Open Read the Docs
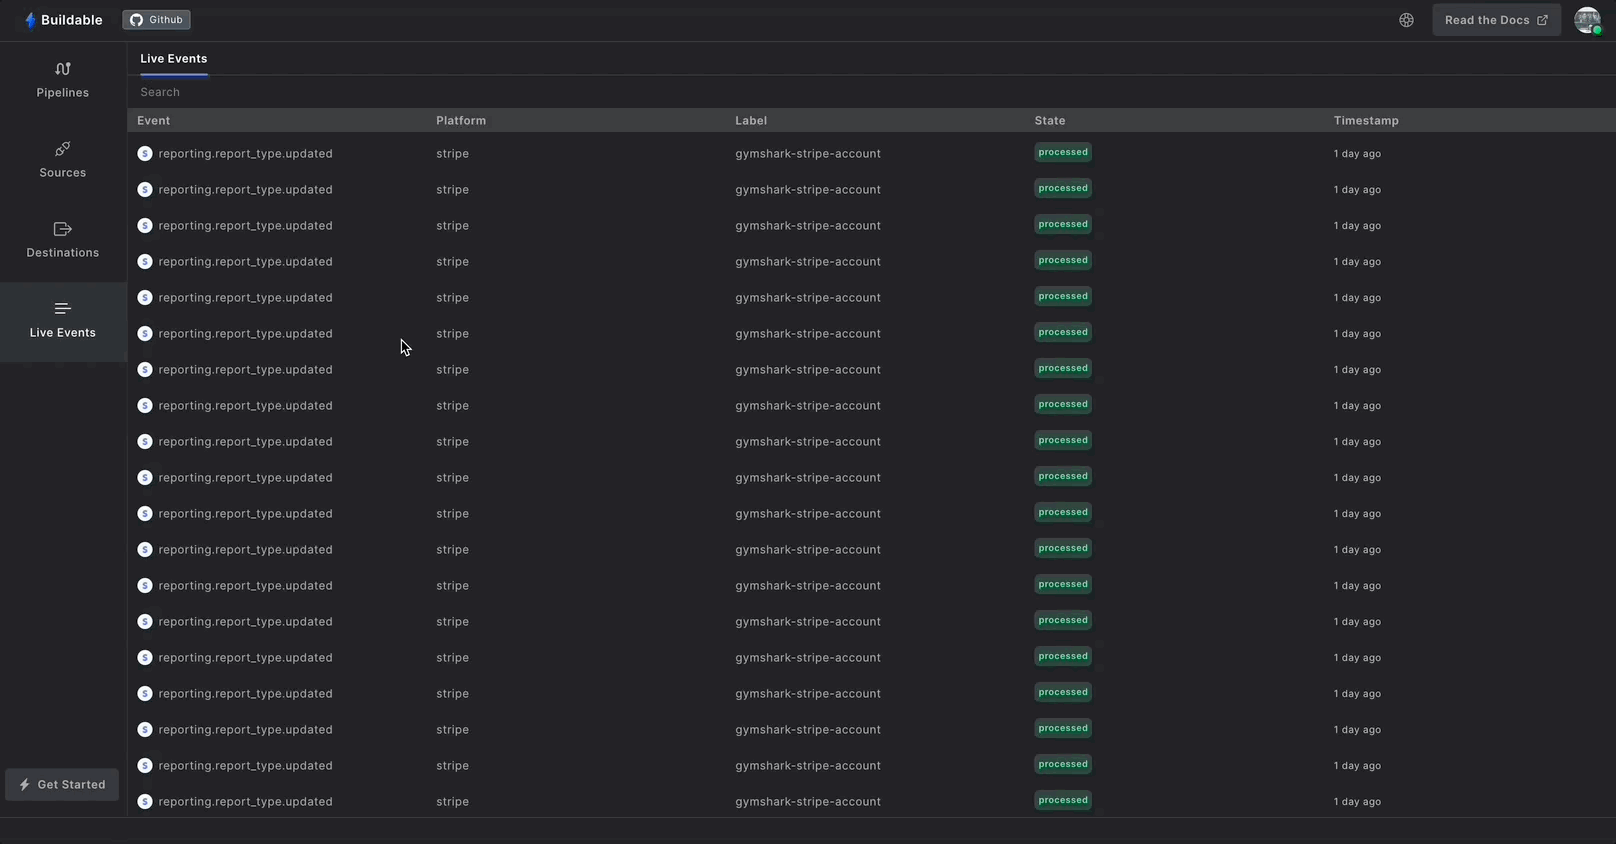 pyautogui.click(x=1496, y=20)
